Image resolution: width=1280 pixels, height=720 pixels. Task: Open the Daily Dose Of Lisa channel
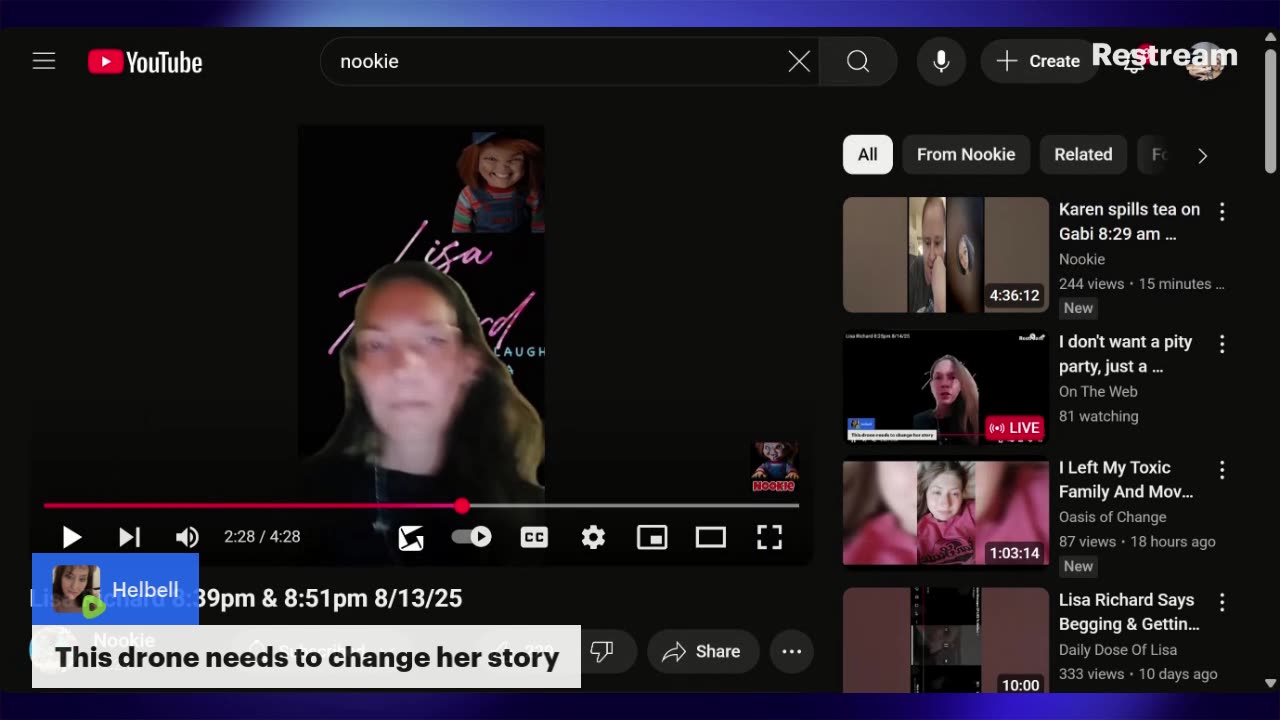coord(1117,649)
